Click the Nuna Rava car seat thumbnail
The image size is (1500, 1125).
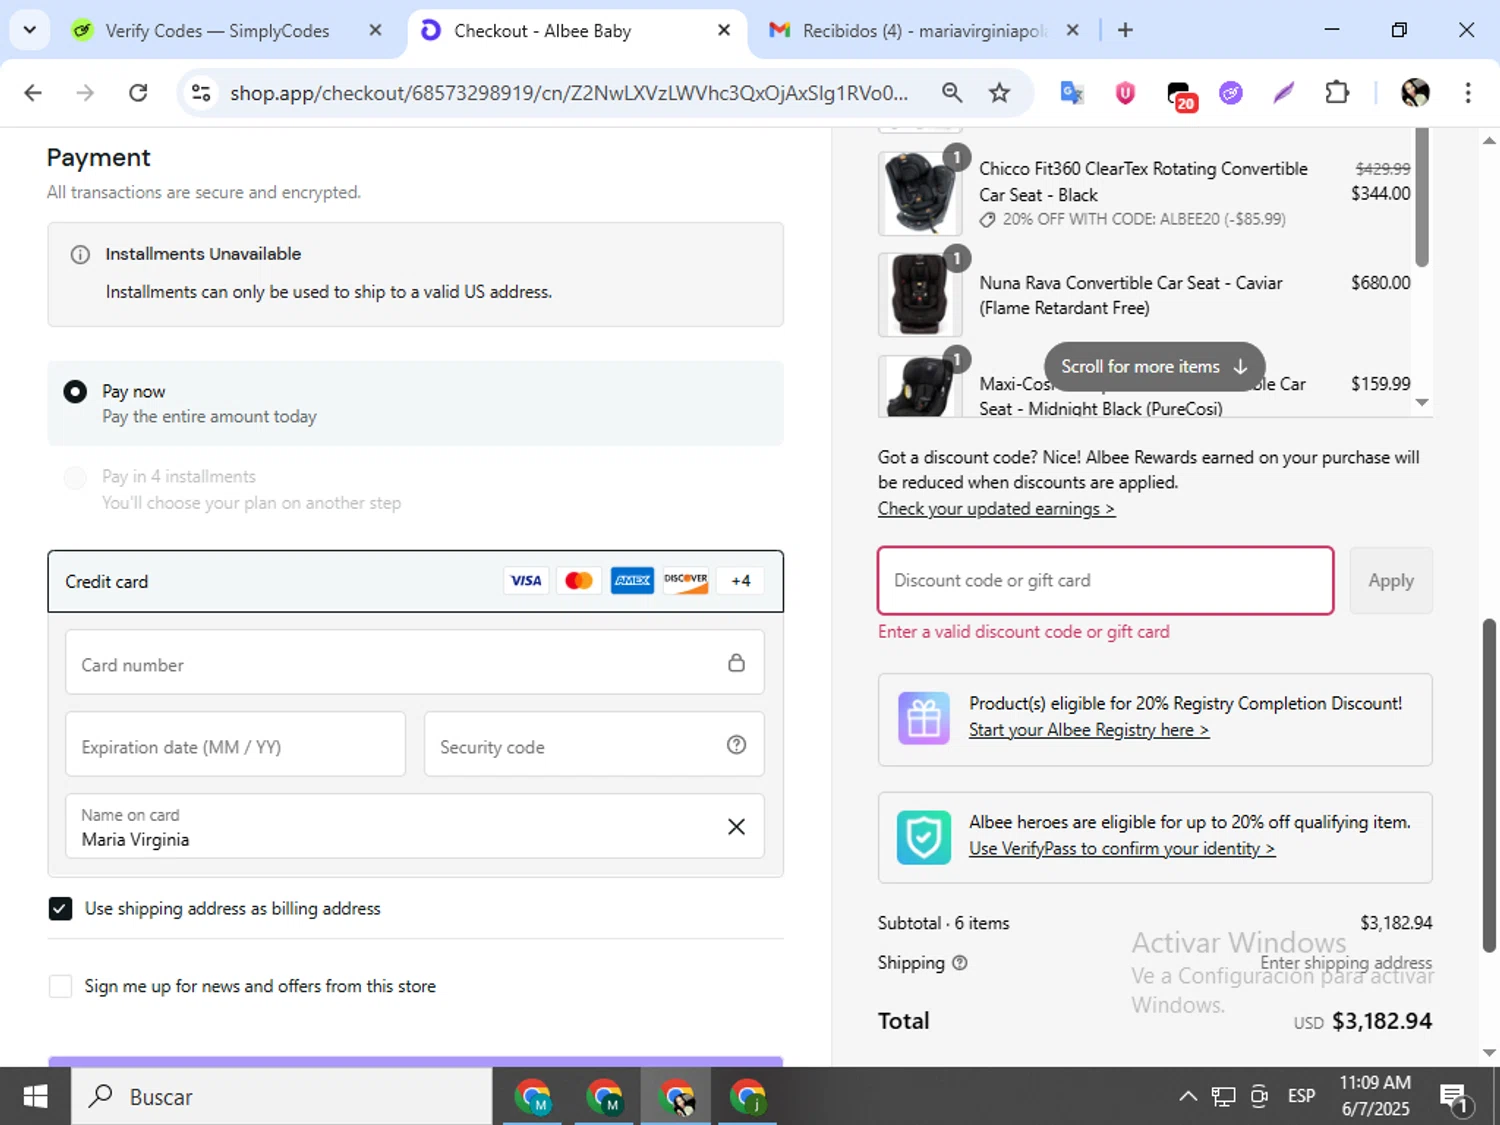click(920, 295)
